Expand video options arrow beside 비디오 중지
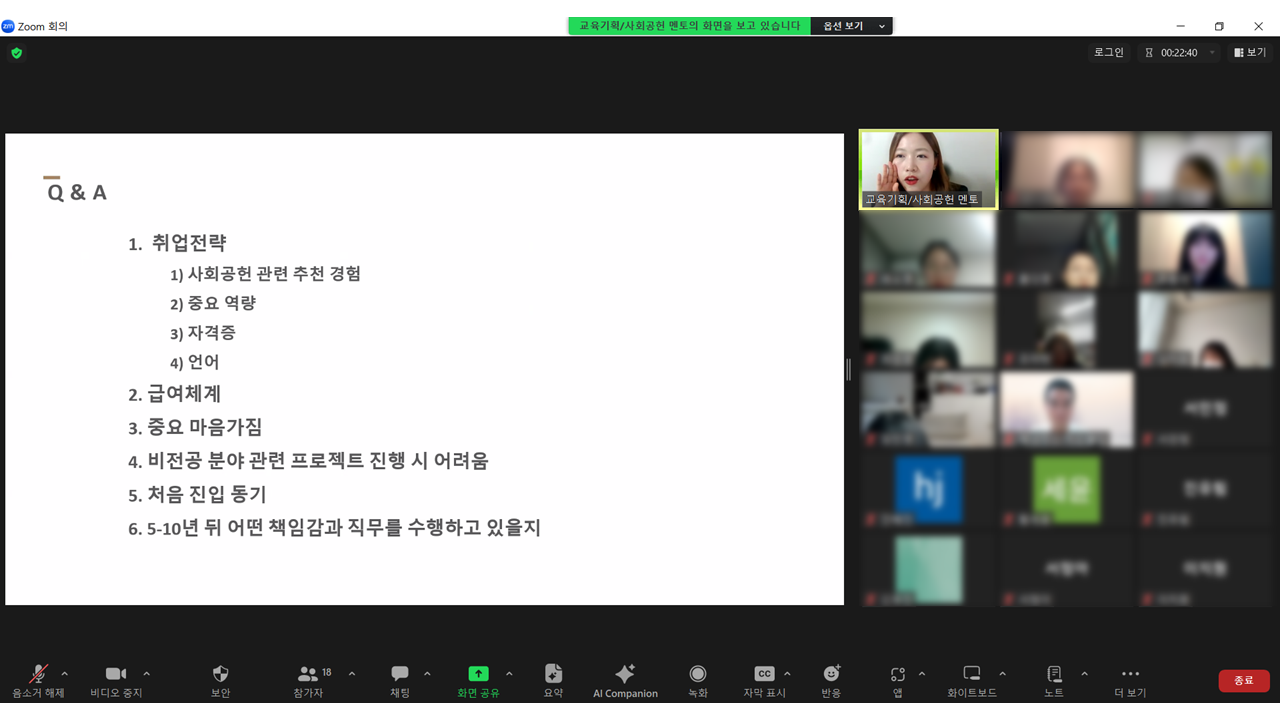The width and height of the screenshot is (1280, 720). pyautogui.click(x=147, y=674)
